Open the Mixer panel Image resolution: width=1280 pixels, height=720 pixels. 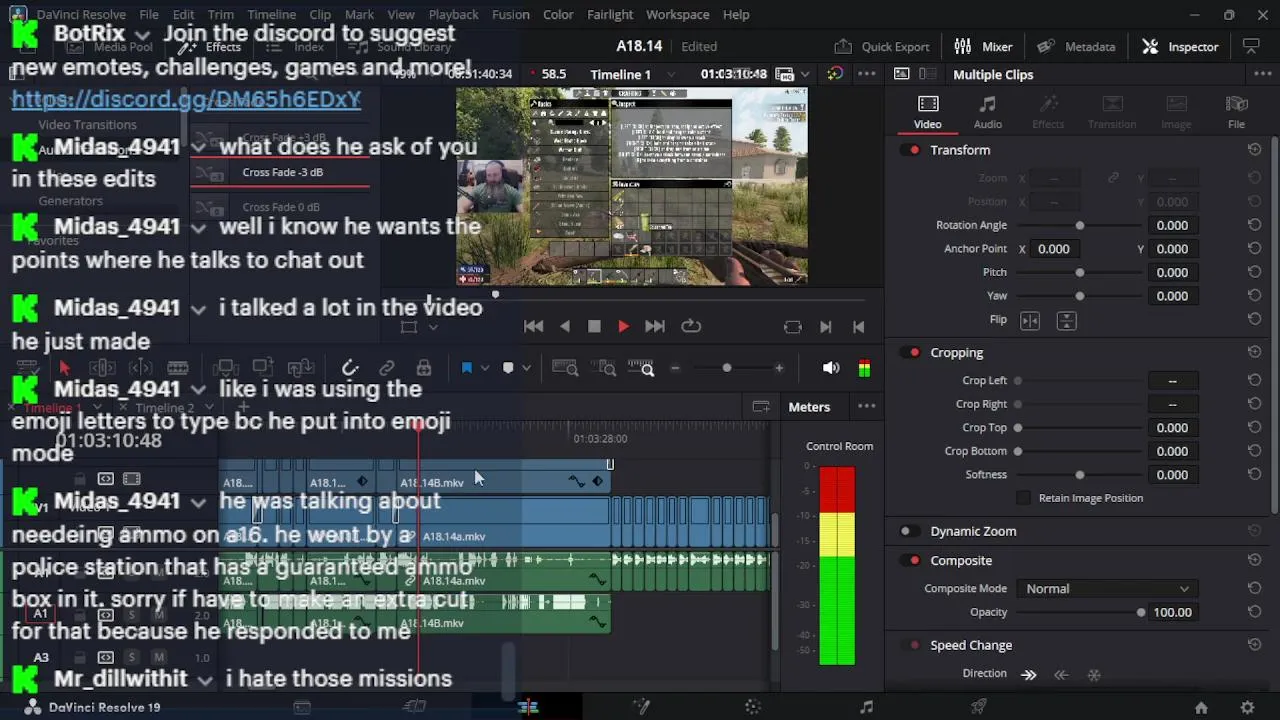(x=983, y=46)
